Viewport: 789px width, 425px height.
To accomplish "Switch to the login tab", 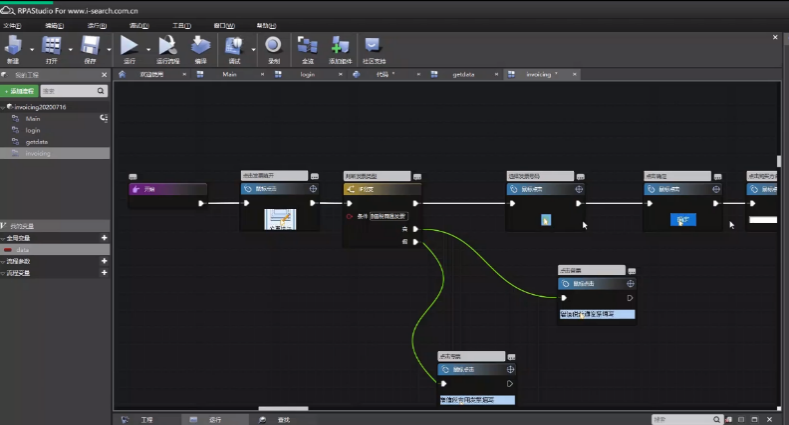I will coord(308,75).
